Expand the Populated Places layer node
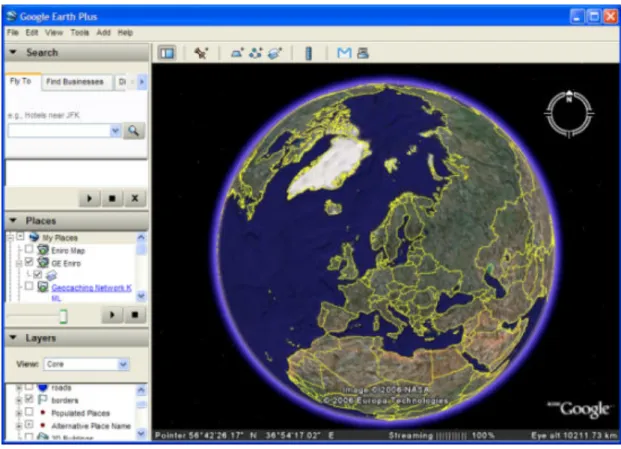The width and height of the screenshot is (621, 449). (x=18, y=413)
